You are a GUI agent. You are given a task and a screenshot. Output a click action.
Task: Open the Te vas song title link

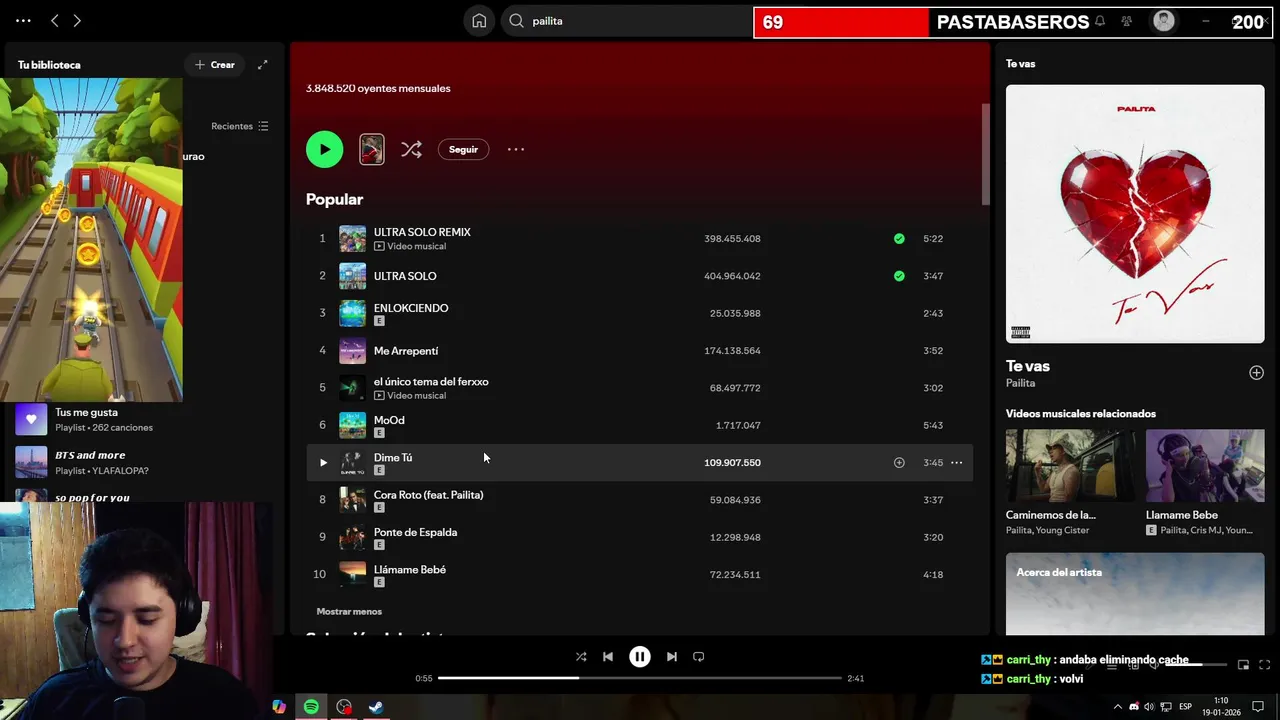(1028, 366)
